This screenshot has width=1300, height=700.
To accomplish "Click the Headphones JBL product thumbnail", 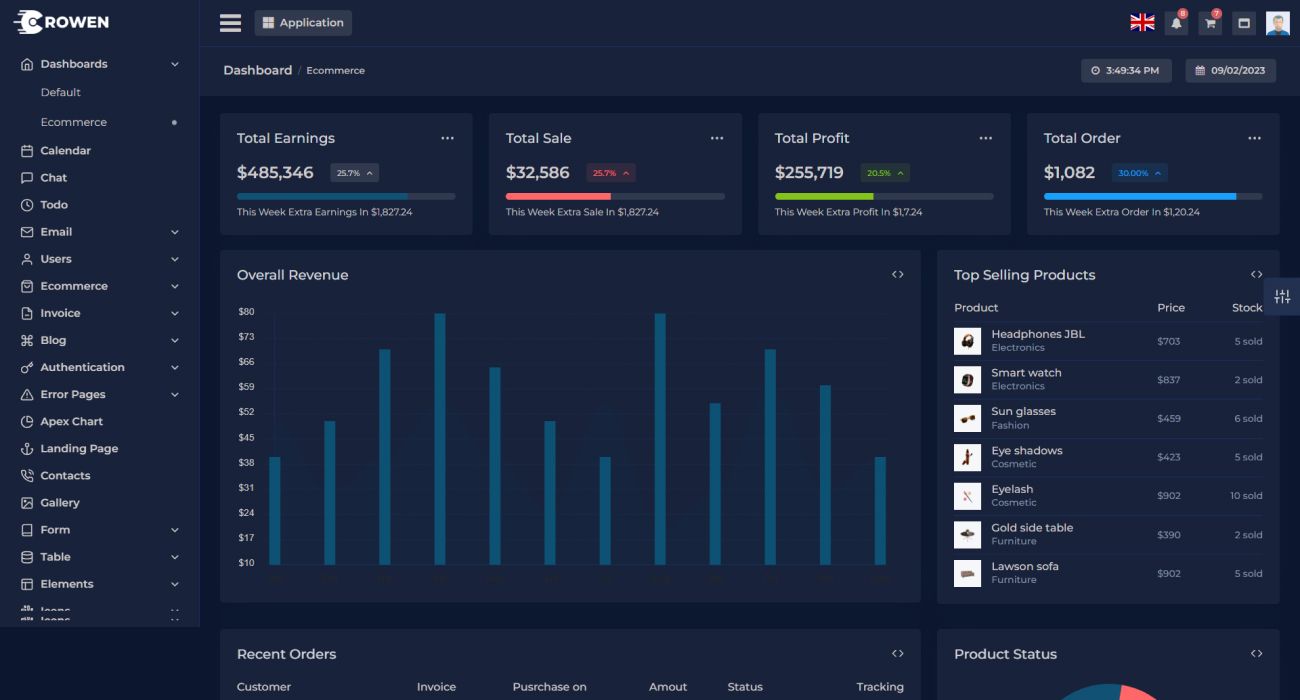I will point(967,341).
